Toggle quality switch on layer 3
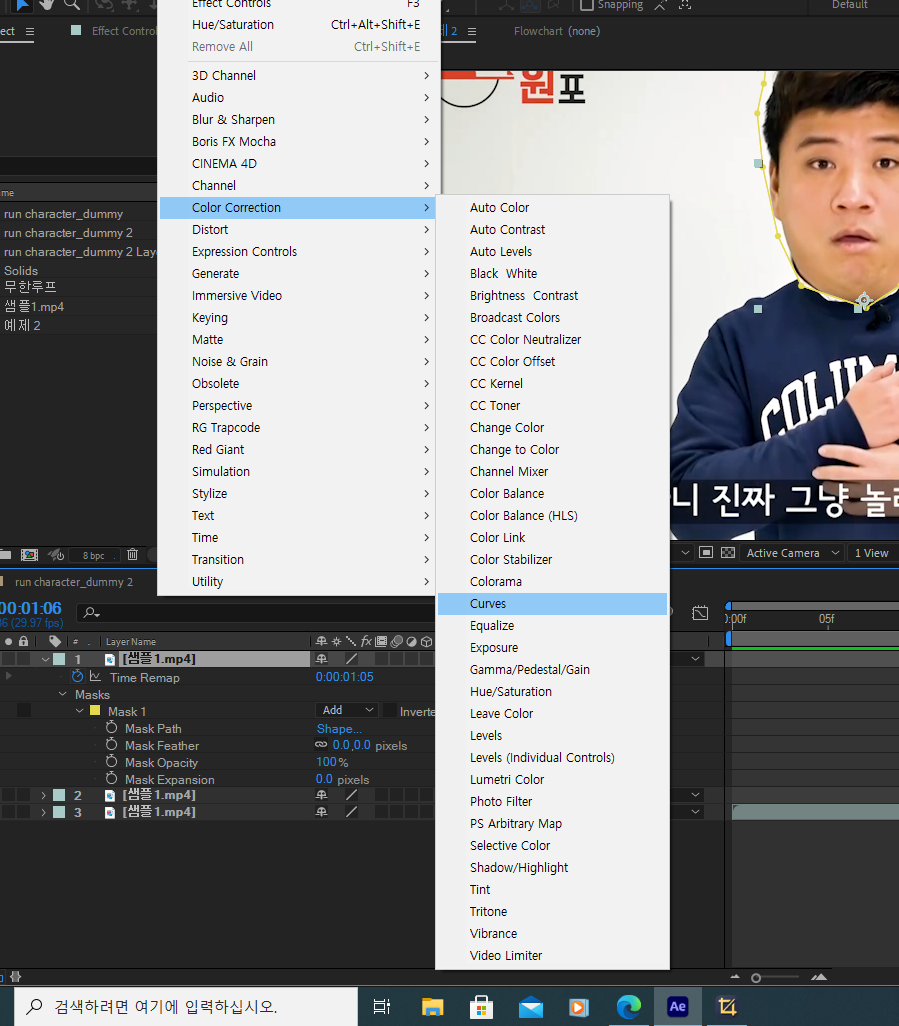 pyautogui.click(x=351, y=812)
